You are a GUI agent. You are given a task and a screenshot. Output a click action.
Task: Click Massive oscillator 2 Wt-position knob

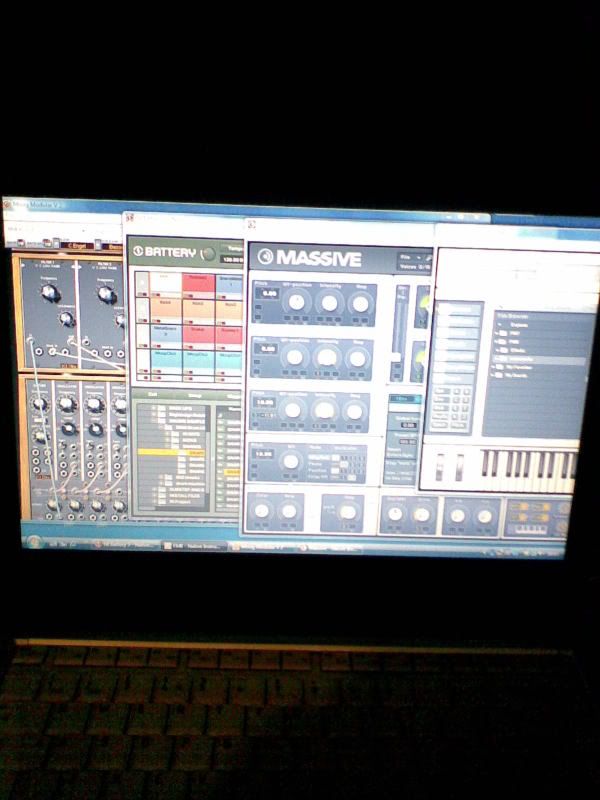click(294, 357)
